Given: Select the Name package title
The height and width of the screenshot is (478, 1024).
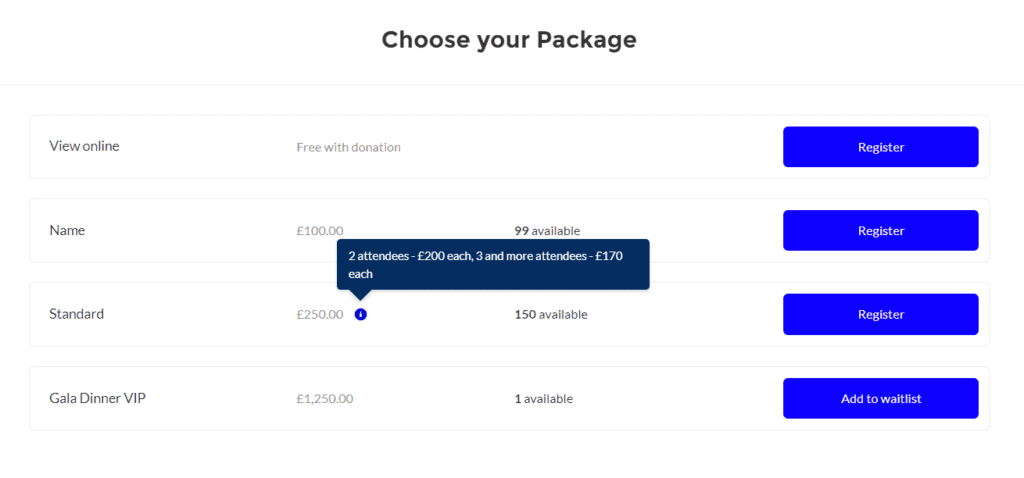Looking at the screenshot, I should pos(67,231).
